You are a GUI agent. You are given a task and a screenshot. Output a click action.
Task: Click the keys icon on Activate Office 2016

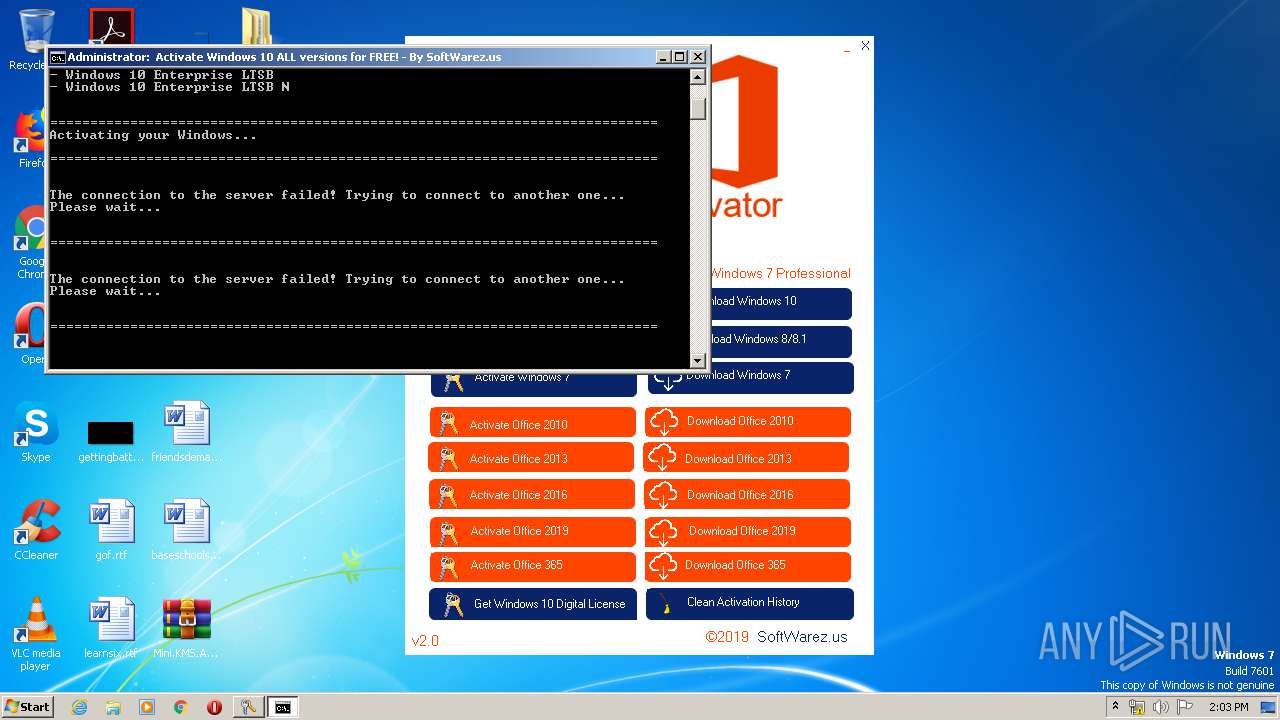point(447,495)
